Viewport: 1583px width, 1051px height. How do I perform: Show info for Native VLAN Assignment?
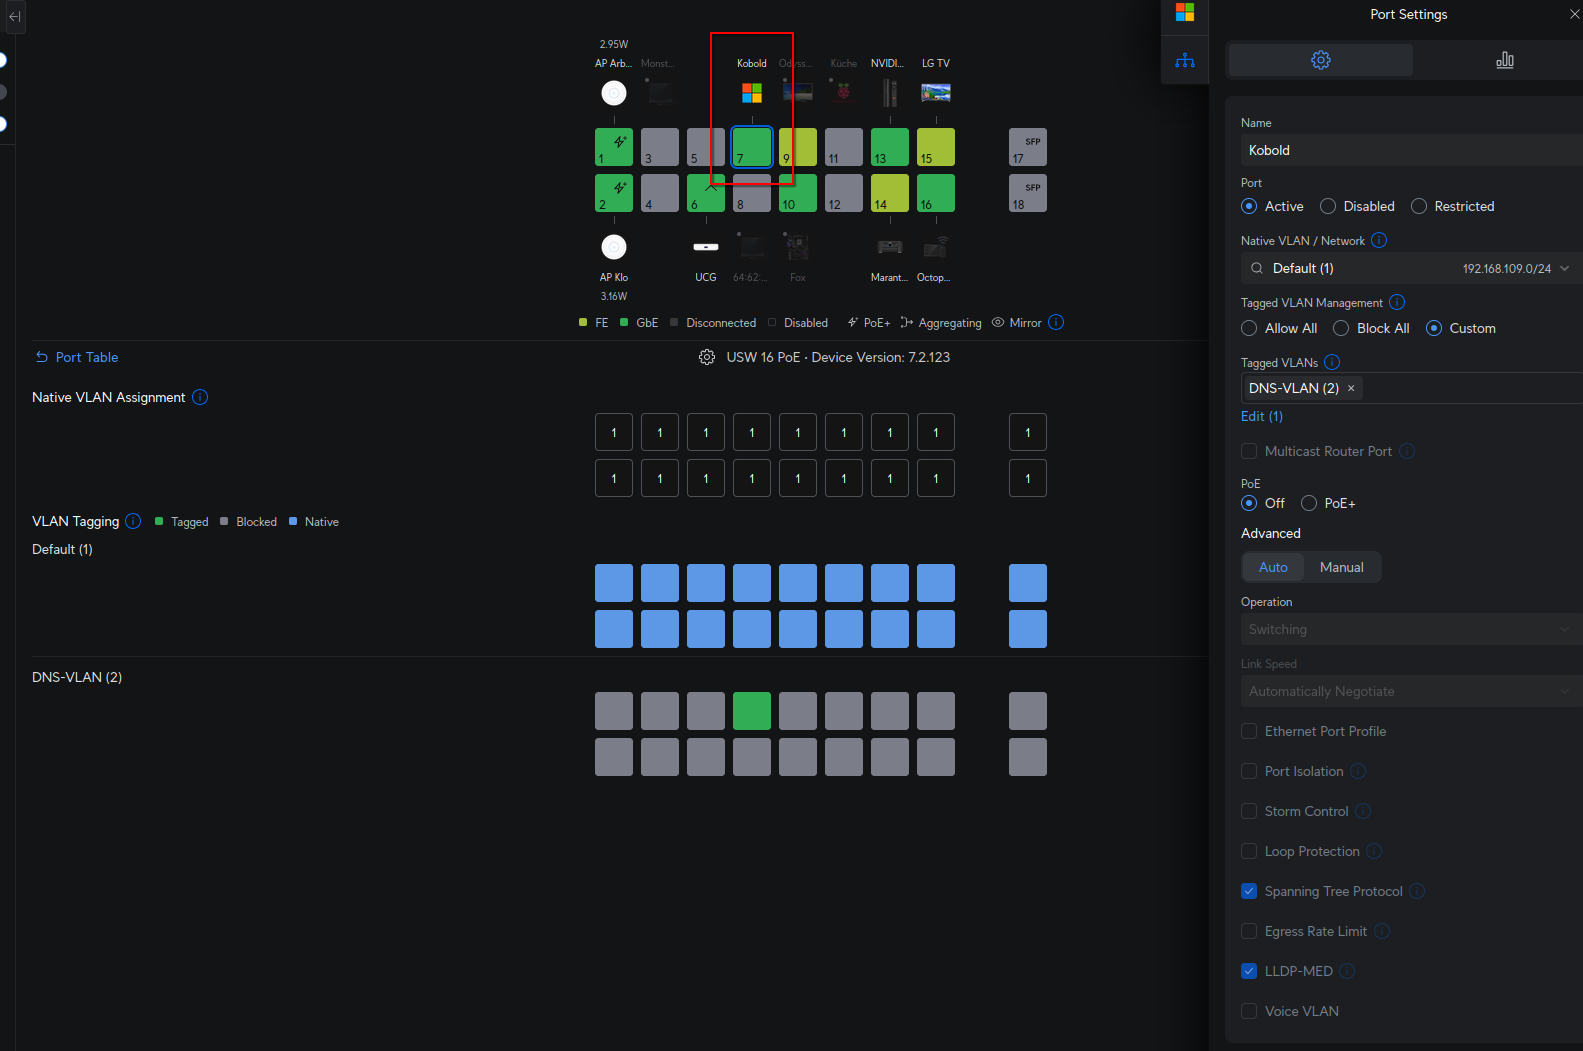(200, 397)
